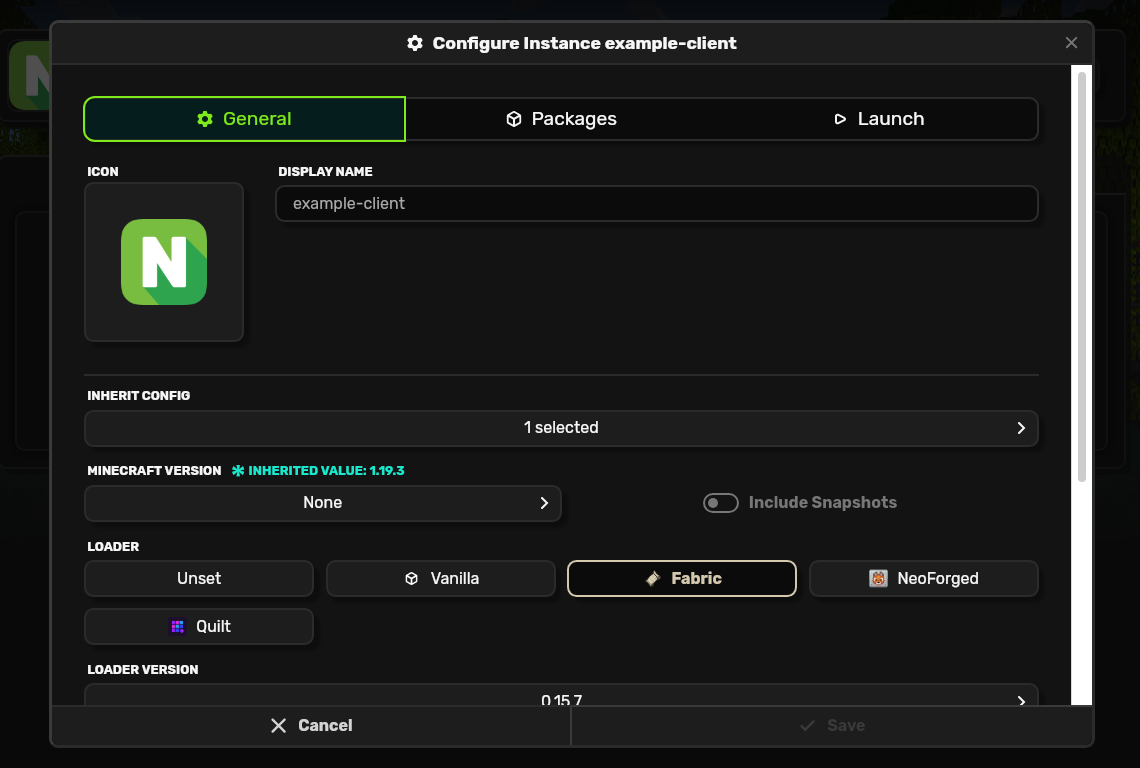Click the play icon on the Launch tab

coord(840,119)
